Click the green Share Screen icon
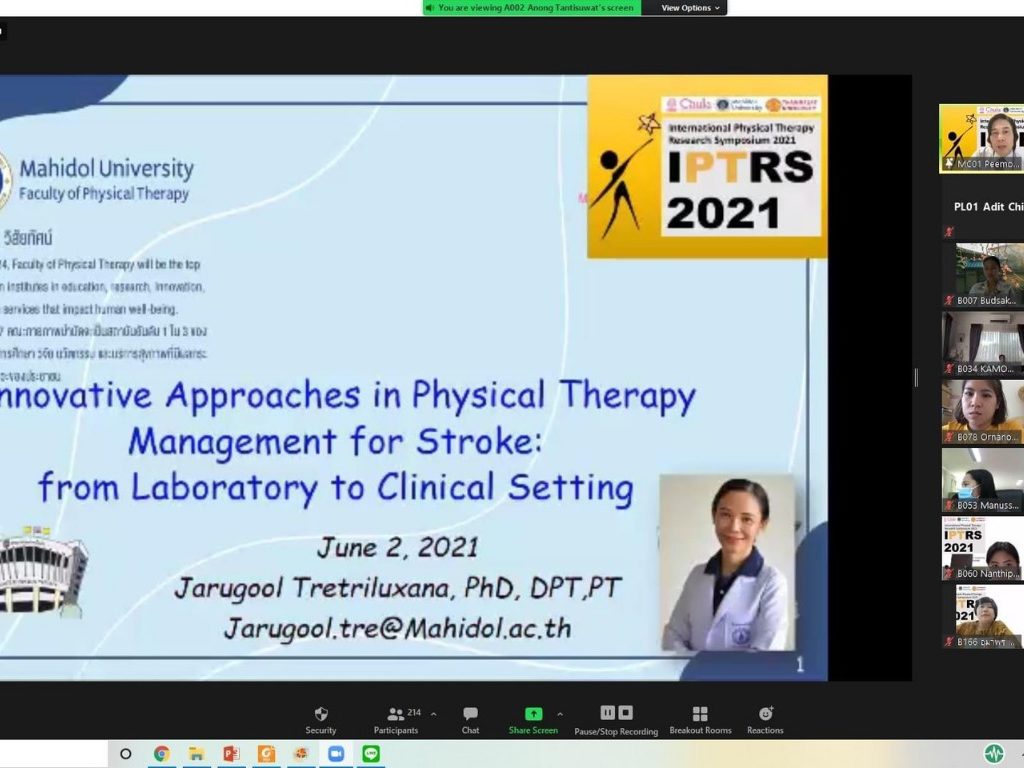The height and width of the screenshot is (768, 1024). (x=534, y=713)
